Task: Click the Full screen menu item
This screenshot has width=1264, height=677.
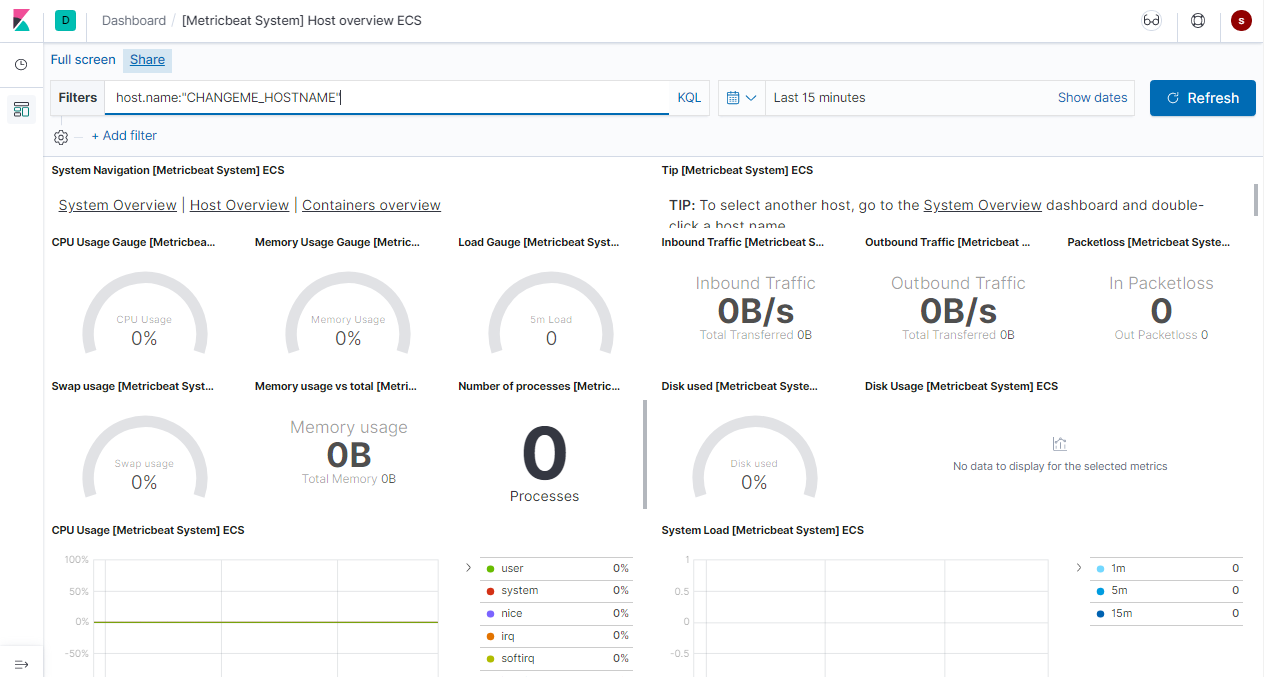Action: pos(83,60)
